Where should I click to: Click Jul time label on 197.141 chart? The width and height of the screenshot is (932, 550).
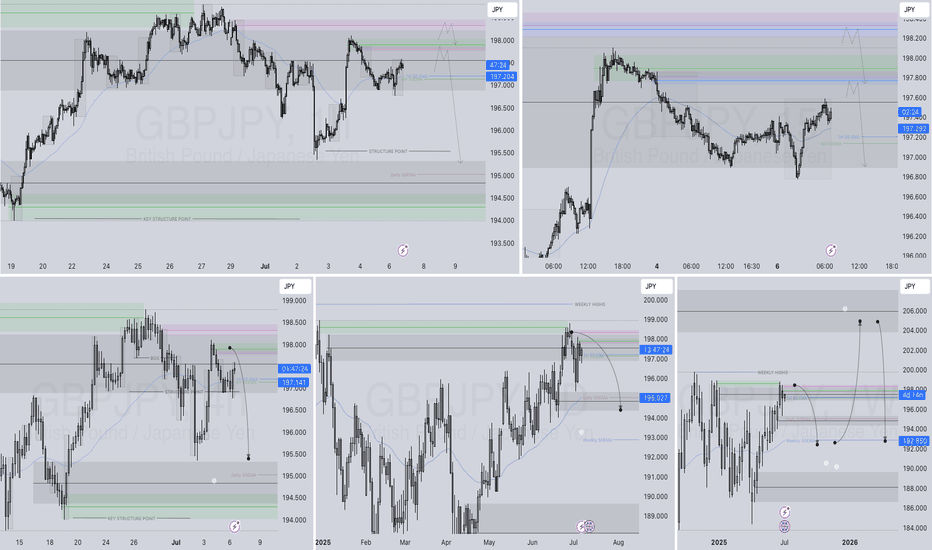click(x=176, y=542)
